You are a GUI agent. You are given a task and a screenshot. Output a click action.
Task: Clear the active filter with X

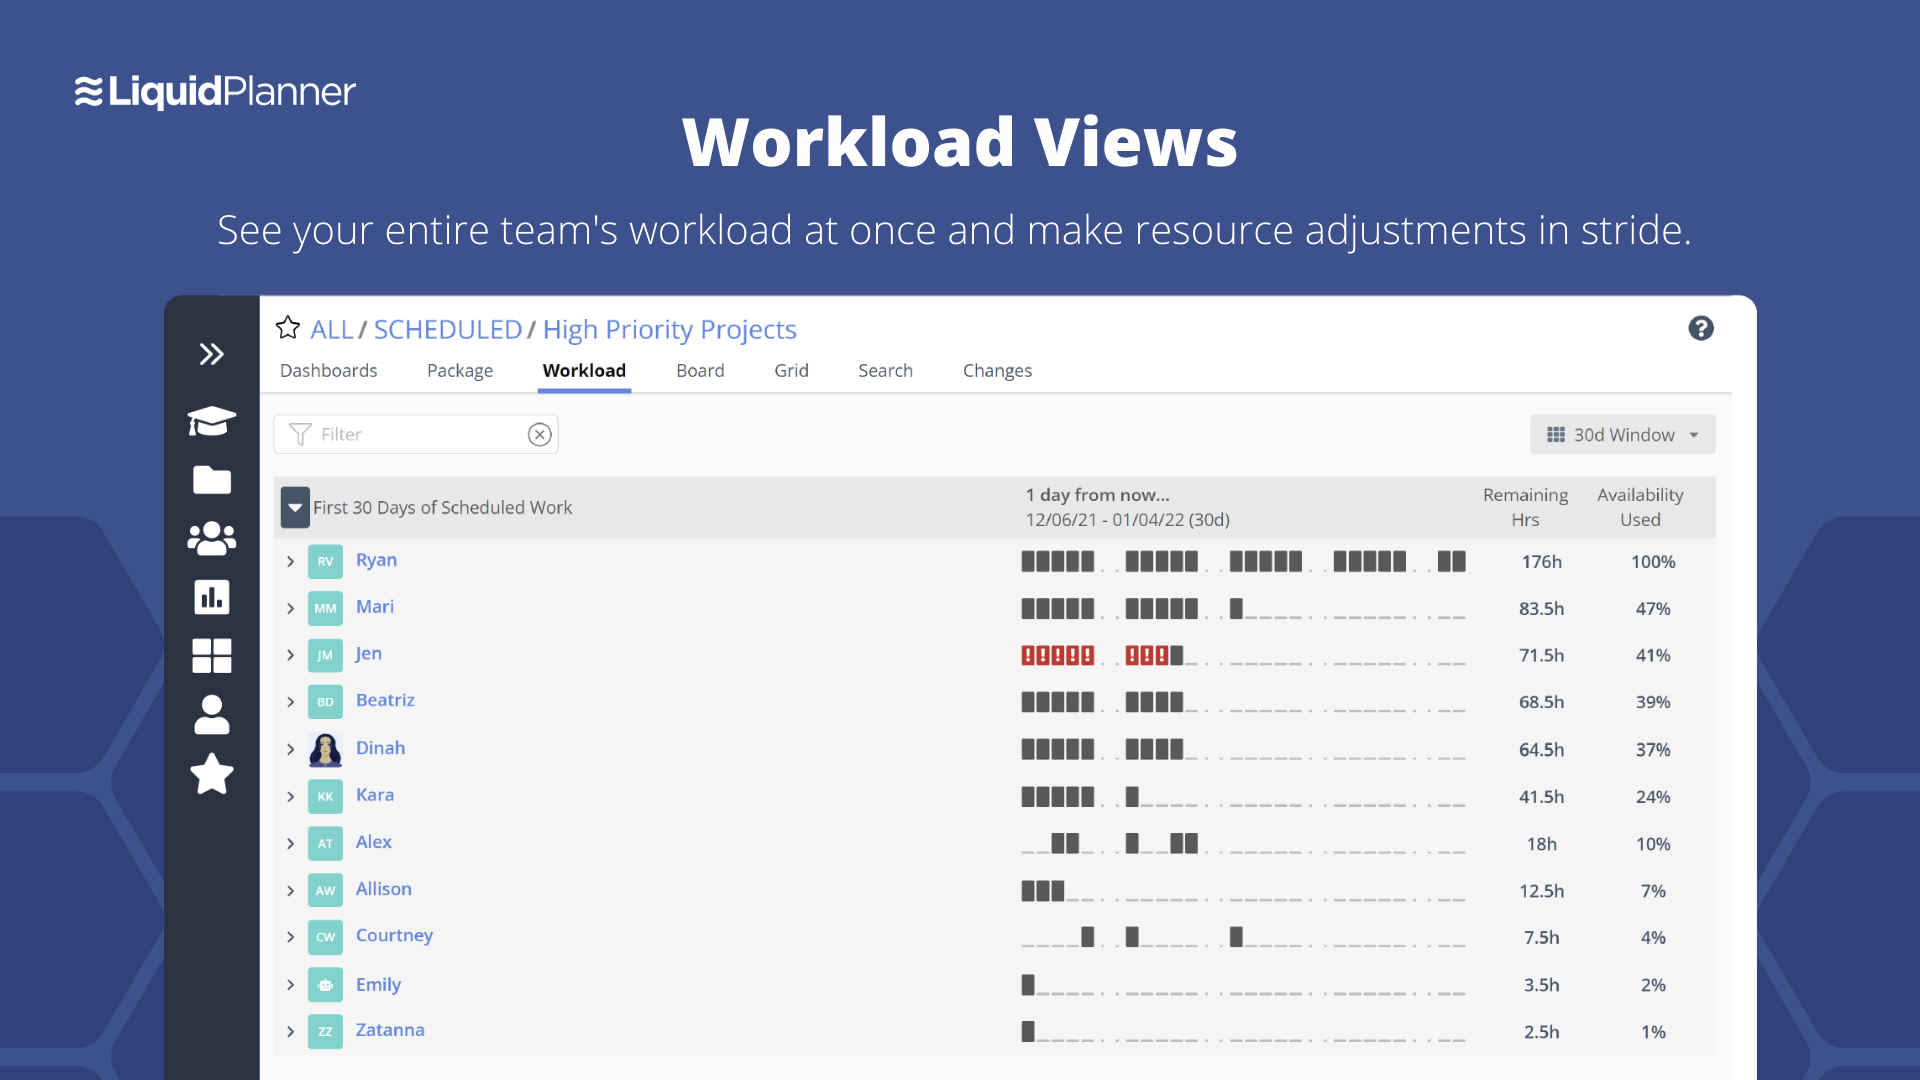tap(538, 433)
